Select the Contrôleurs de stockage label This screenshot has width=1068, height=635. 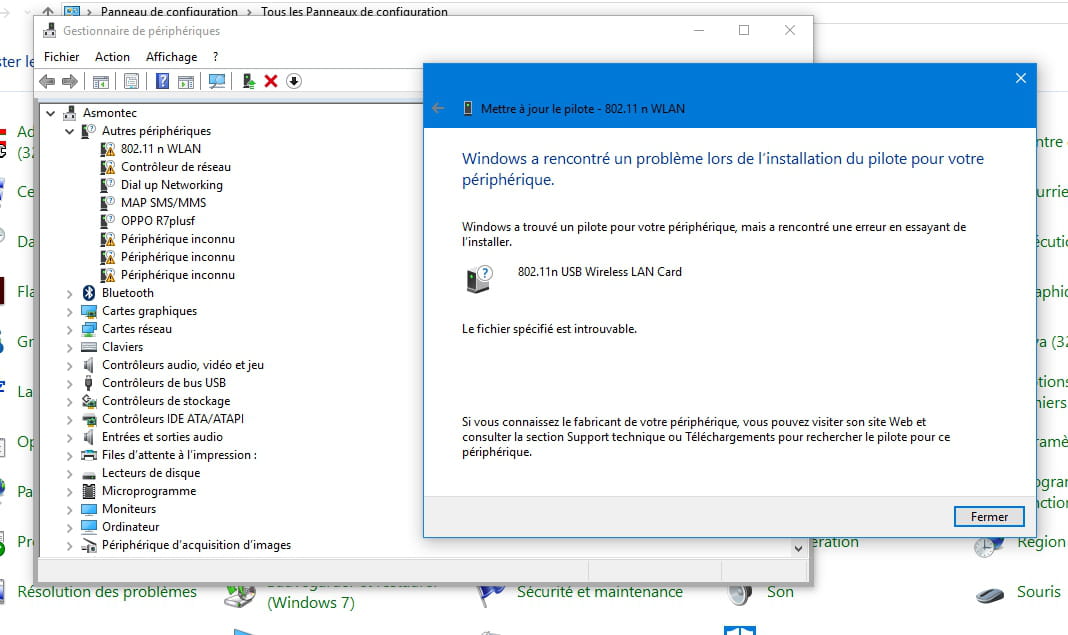pos(166,401)
